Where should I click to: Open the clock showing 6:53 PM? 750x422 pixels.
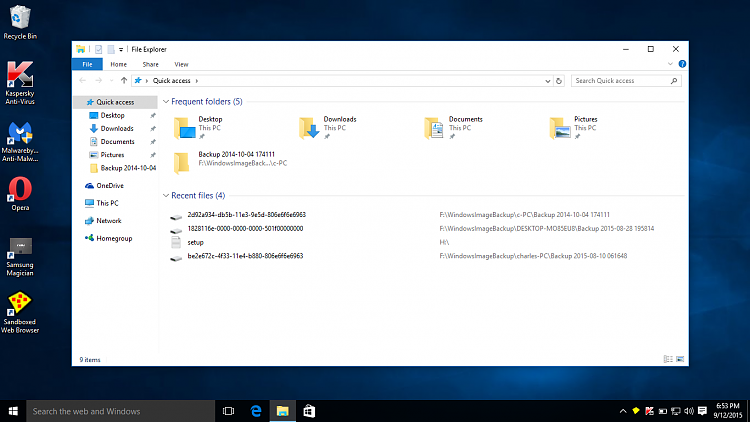click(x=728, y=411)
